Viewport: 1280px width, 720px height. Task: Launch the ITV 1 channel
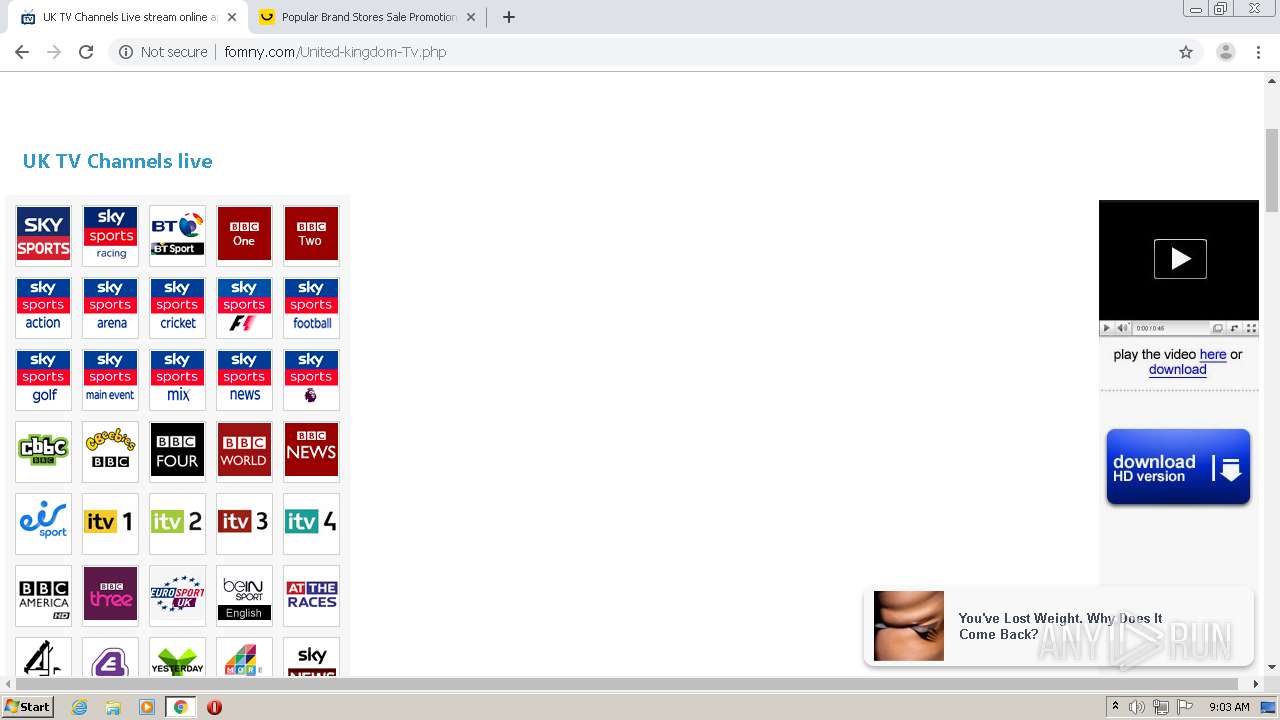click(110, 524)
